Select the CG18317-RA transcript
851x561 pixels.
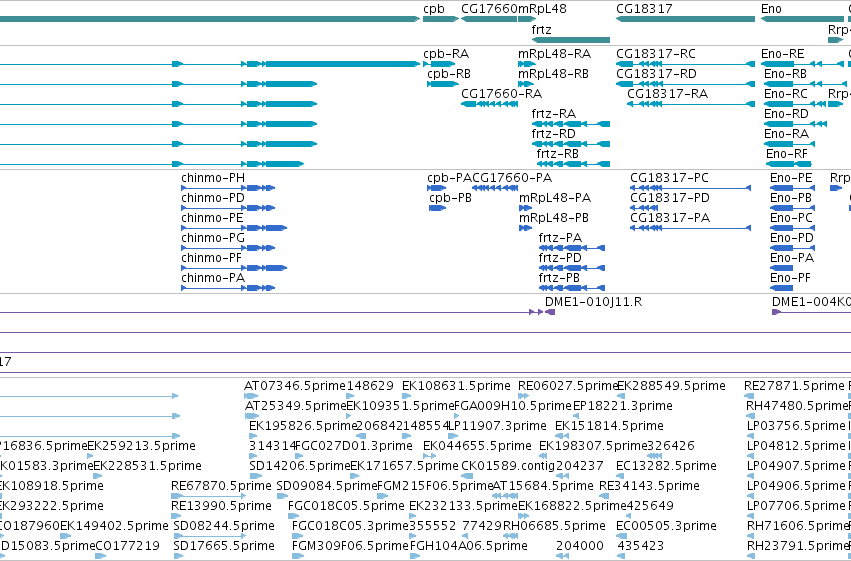pyautogui.click(x=691, y=104)
